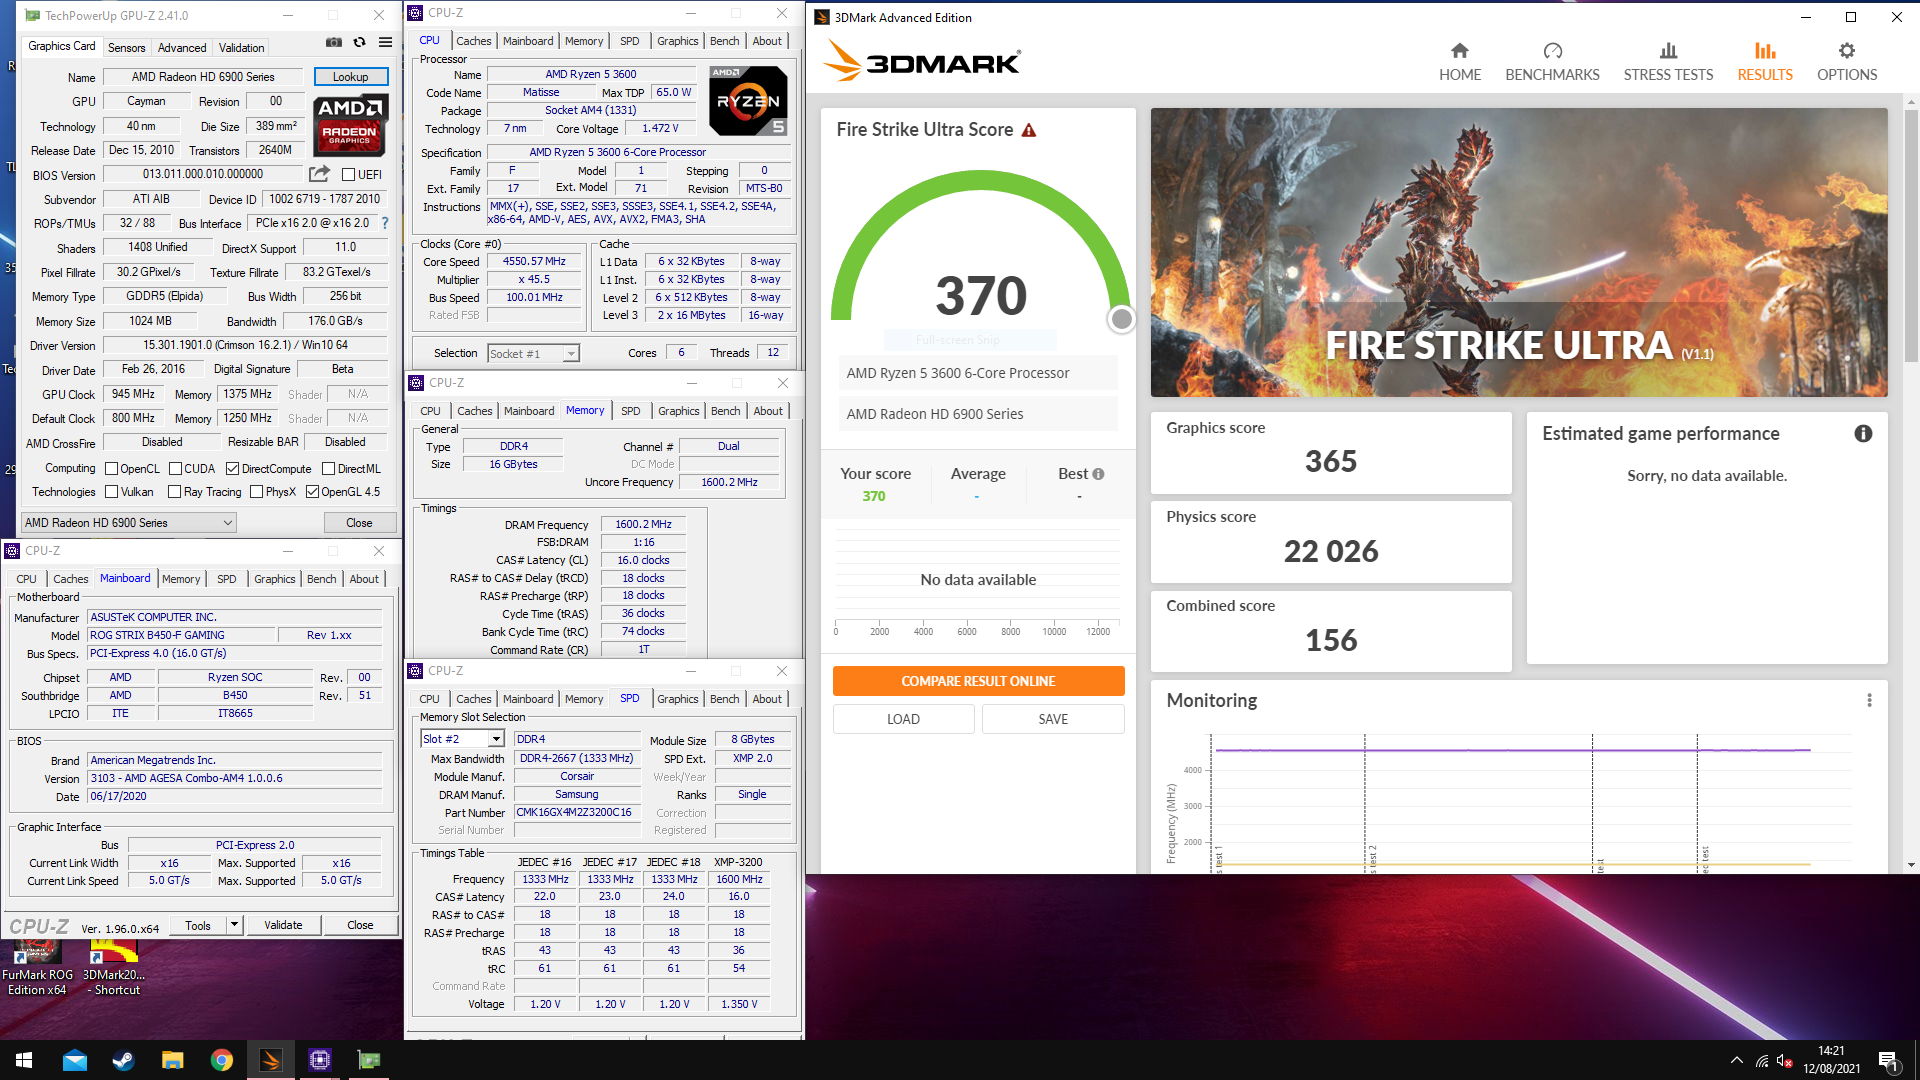The image size is (1920, 1080).
Task: Click the Ryzen 5 logo in CPU-Z
Action: tap(748, 101)
